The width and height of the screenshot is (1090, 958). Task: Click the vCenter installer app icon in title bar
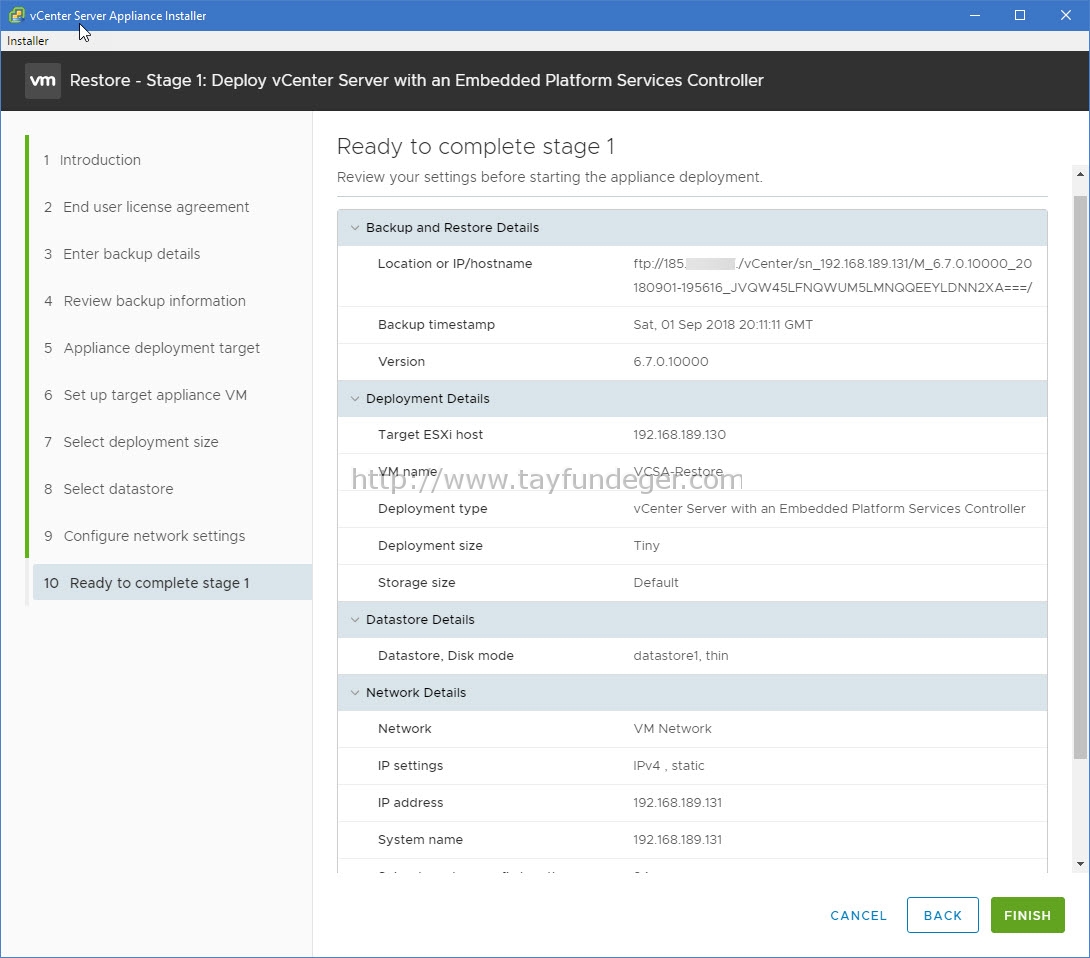click(x=17, y=15)
